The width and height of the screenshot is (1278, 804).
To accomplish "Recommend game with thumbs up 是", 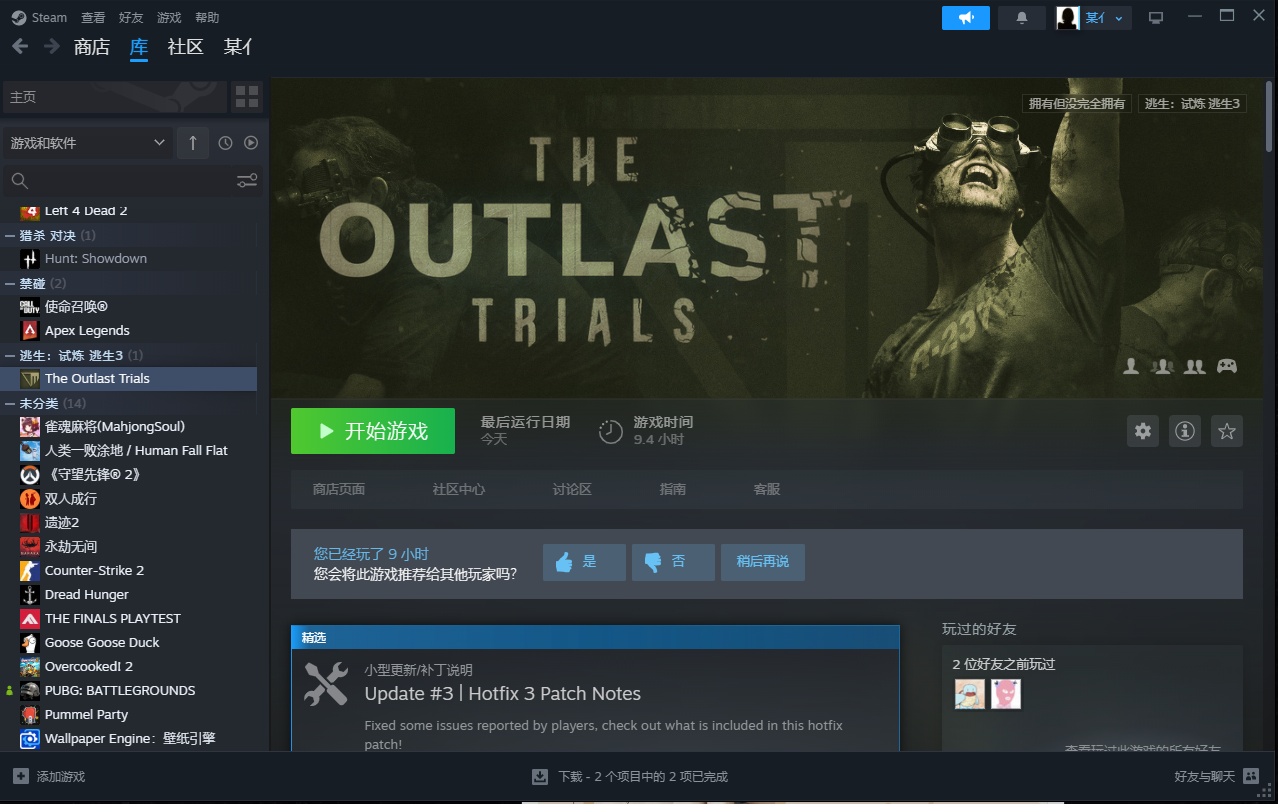I will (x=584, y=562).
